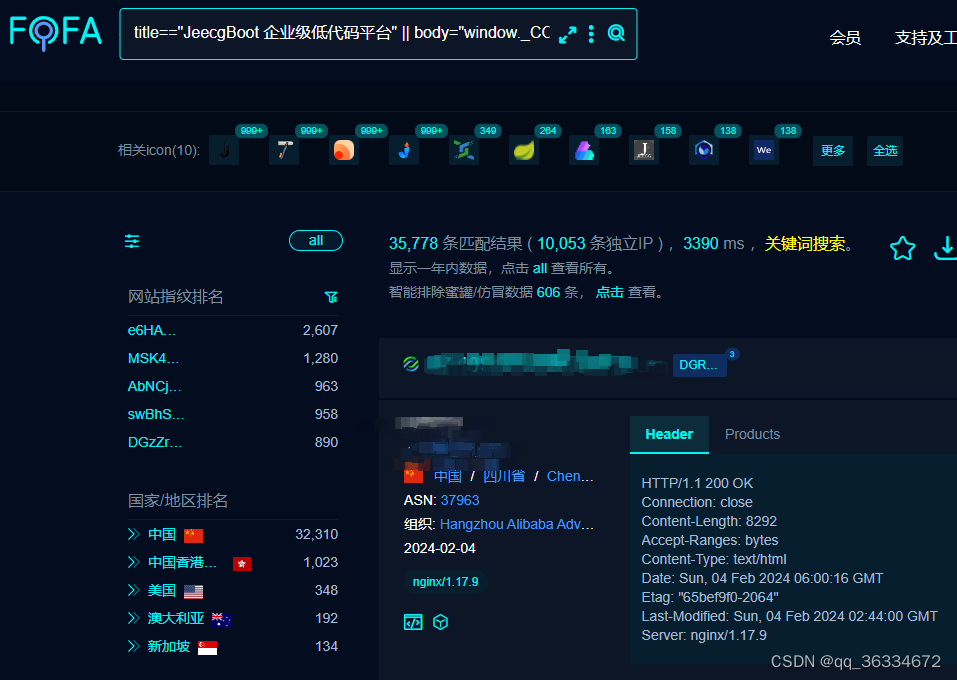This screenshot has width=957, height=680.
Task: Open the 会员 menu
Action: pyautogui.click(x=845, y=38)
